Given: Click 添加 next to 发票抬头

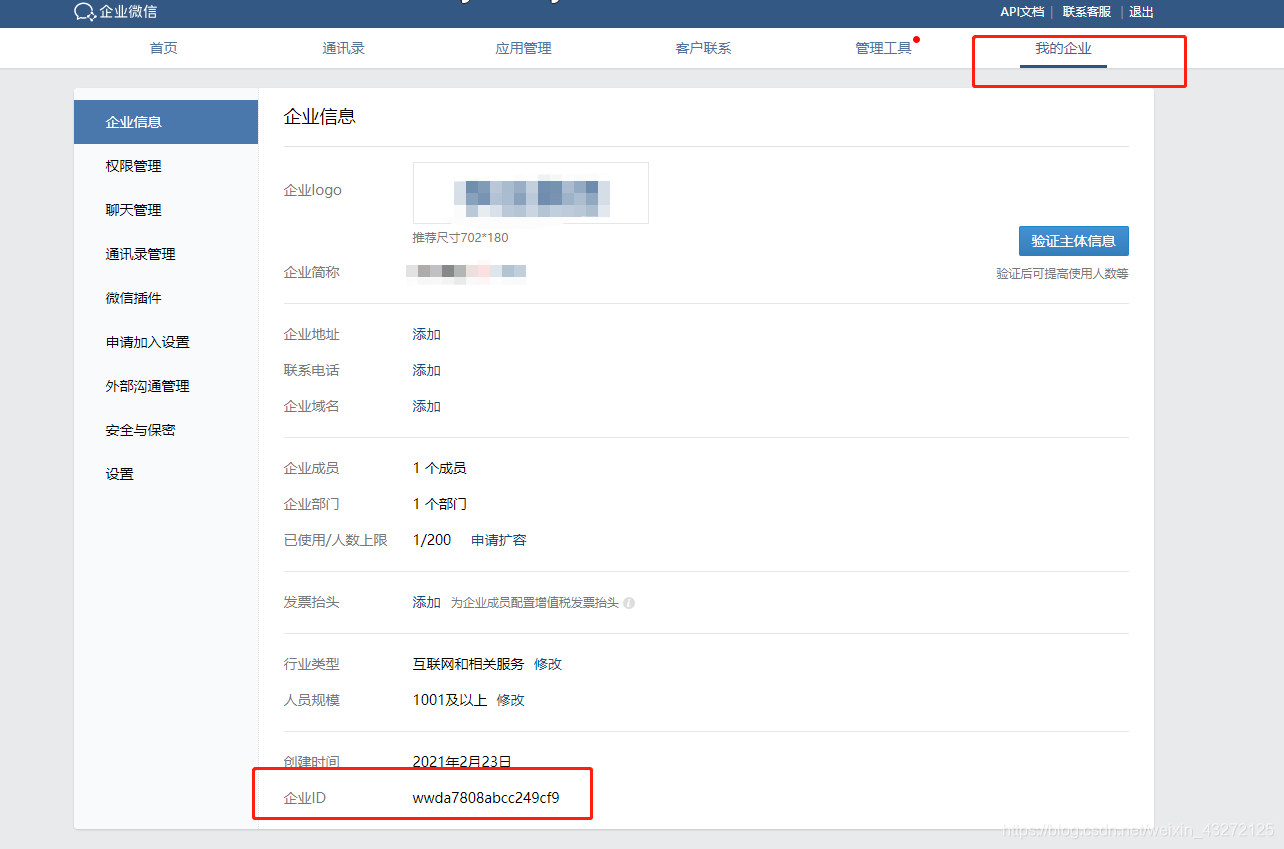Looking at the screenshot, I should pos(427,602).
